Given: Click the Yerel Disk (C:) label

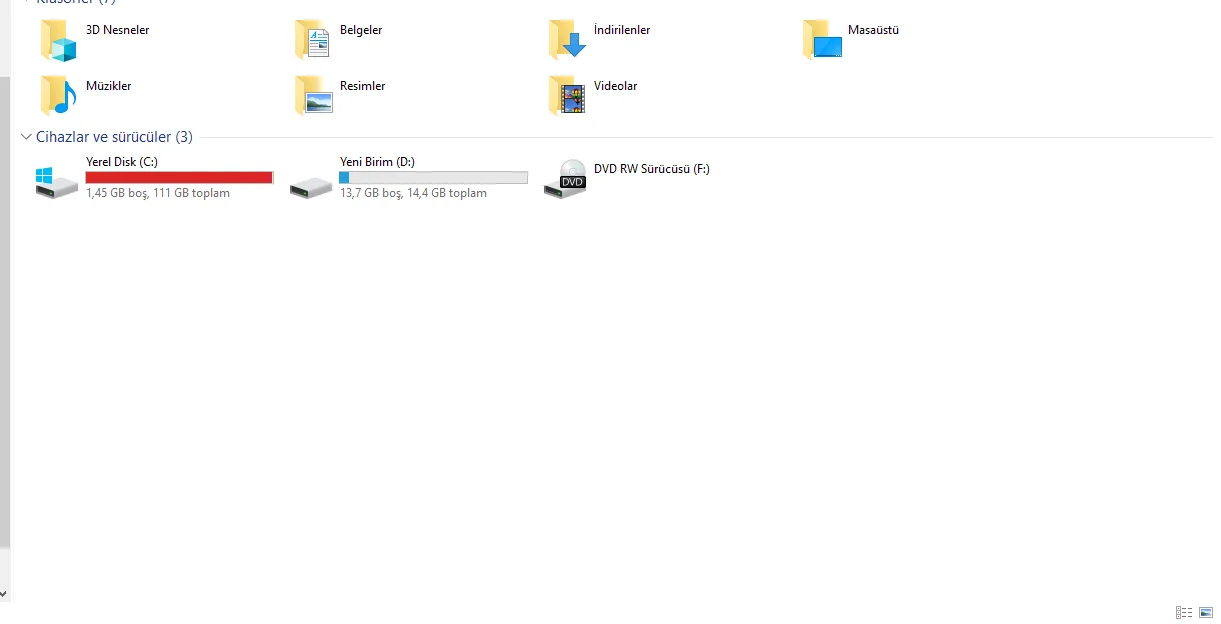Looking at the screenshot, I should (x=122, y=161).
